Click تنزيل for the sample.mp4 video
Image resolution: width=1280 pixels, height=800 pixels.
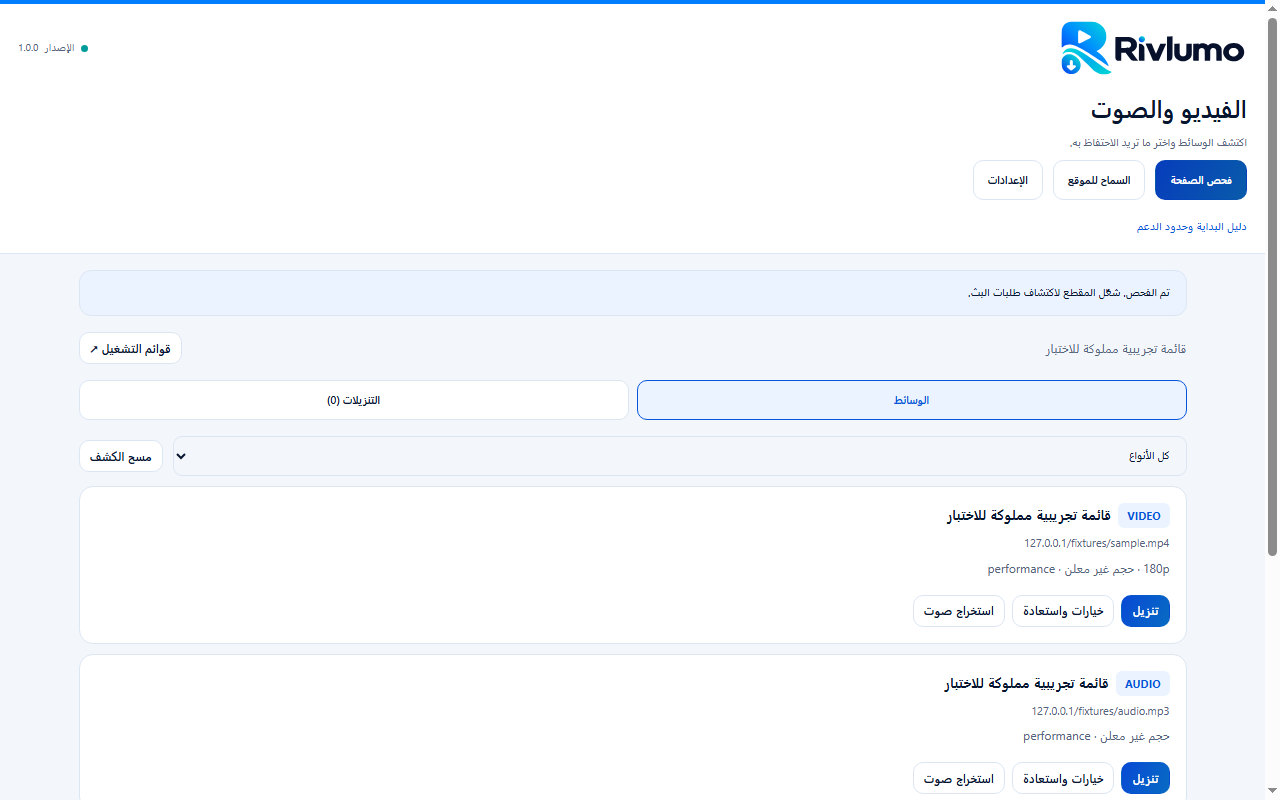[1145, 611]
